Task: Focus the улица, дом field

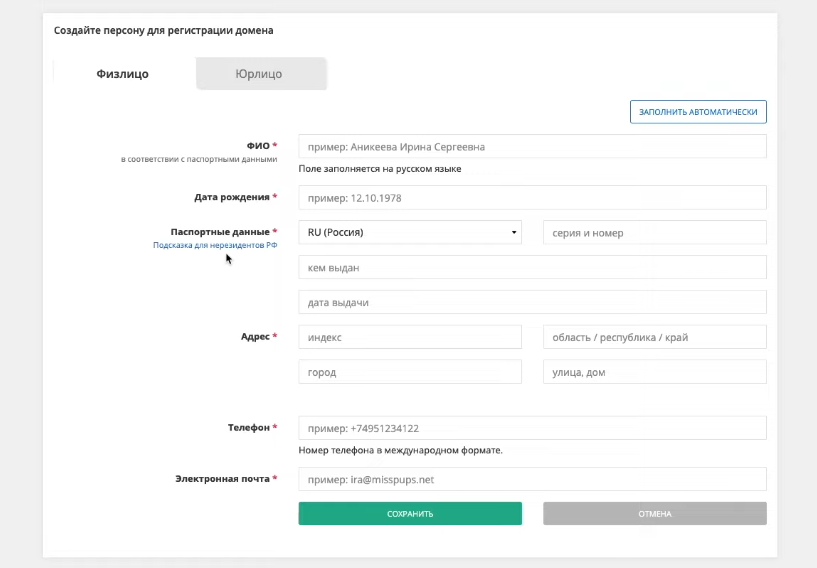Action: pos(654,372)
